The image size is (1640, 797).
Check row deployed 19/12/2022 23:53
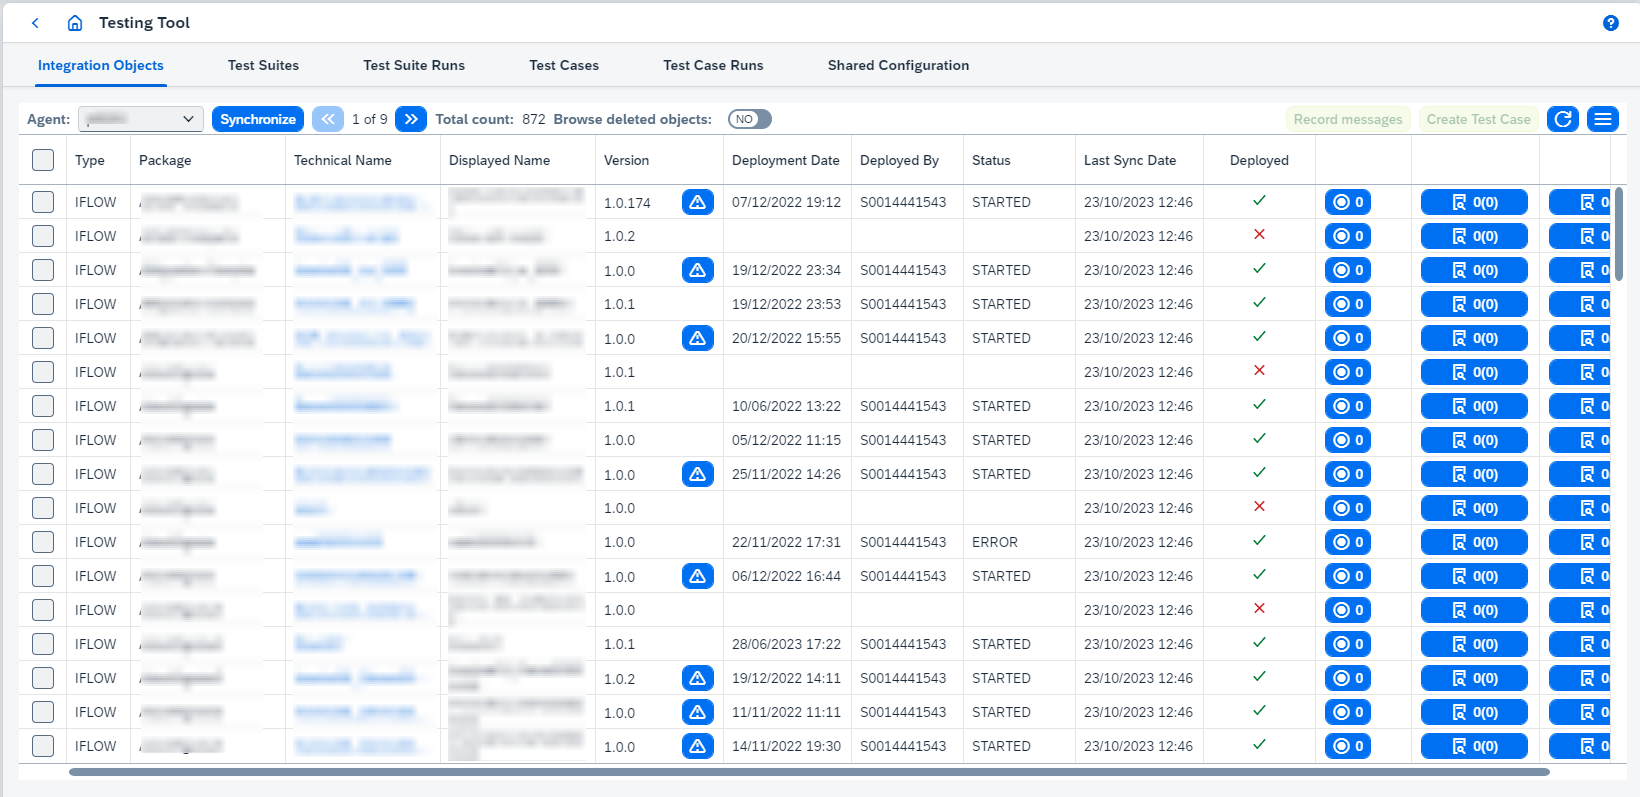[x=43, y=304]
